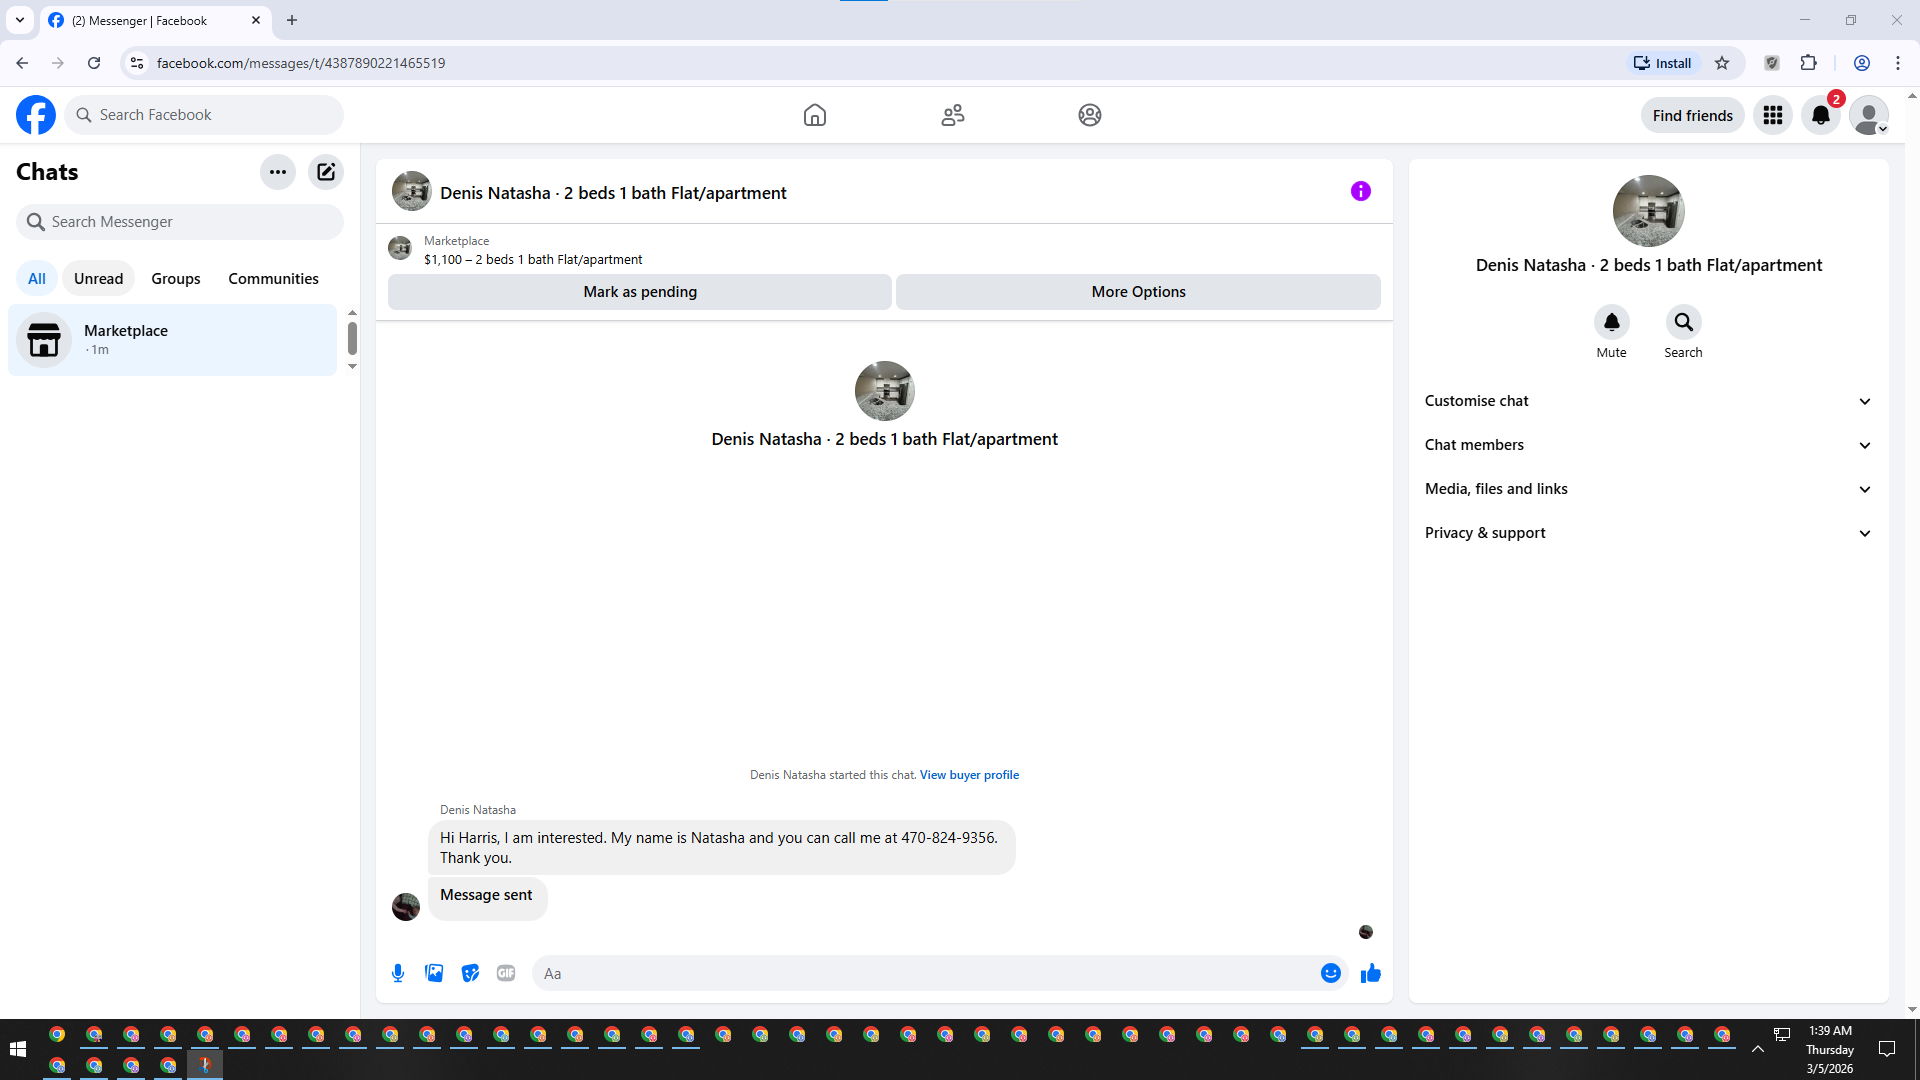Open Denis Natasha chat header avatar
Image resolution: width=1920 pixels, height=1080 pixels.
pos(411,191)
